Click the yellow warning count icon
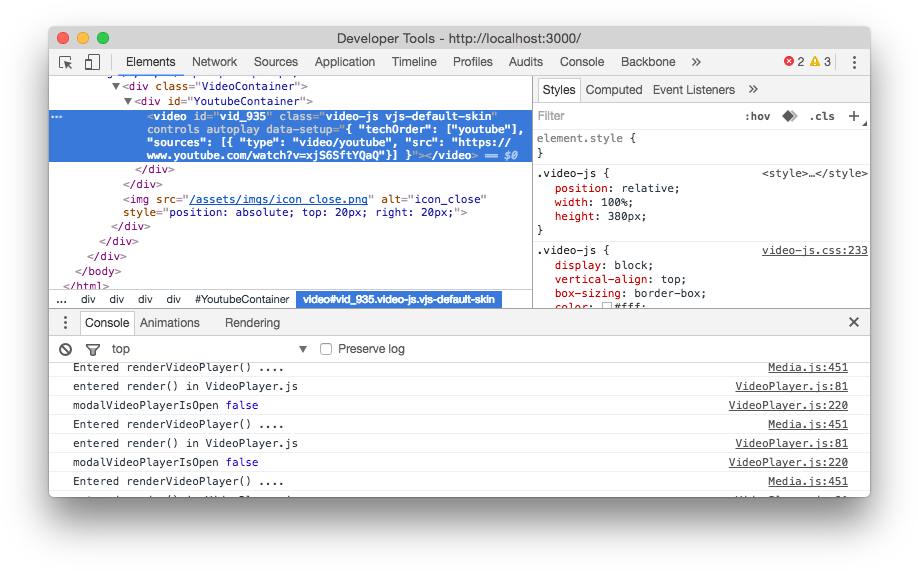918x571 pixels. point(814,61)
